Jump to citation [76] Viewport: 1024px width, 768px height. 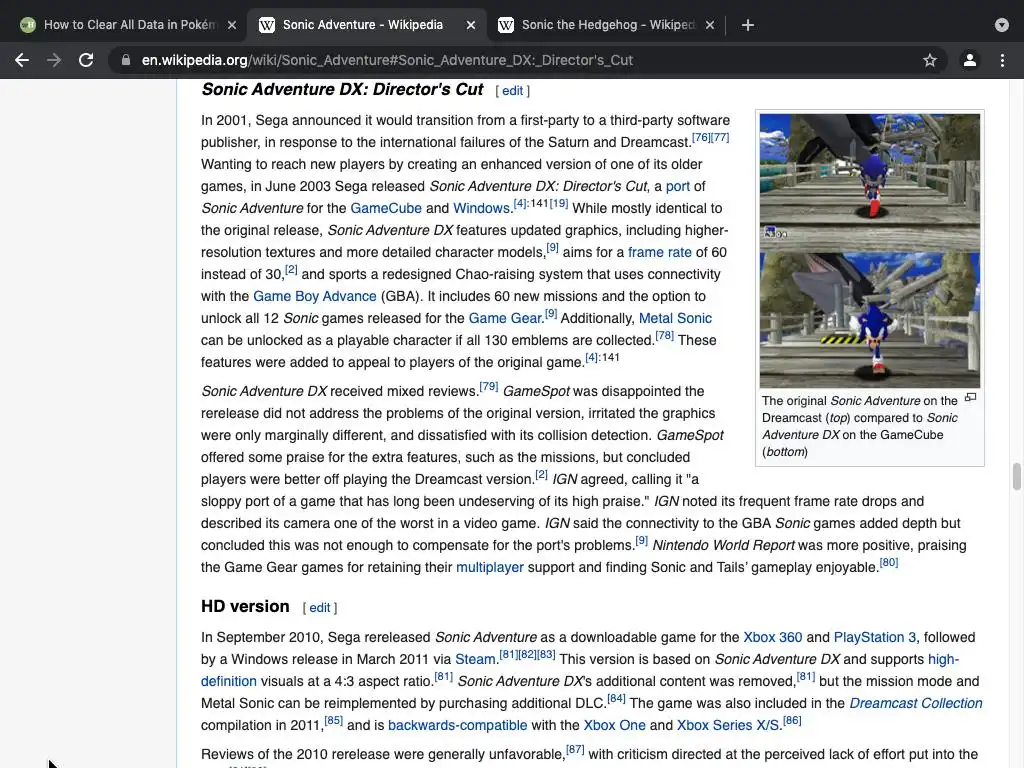pyautogui.click(x=701, y=137)
